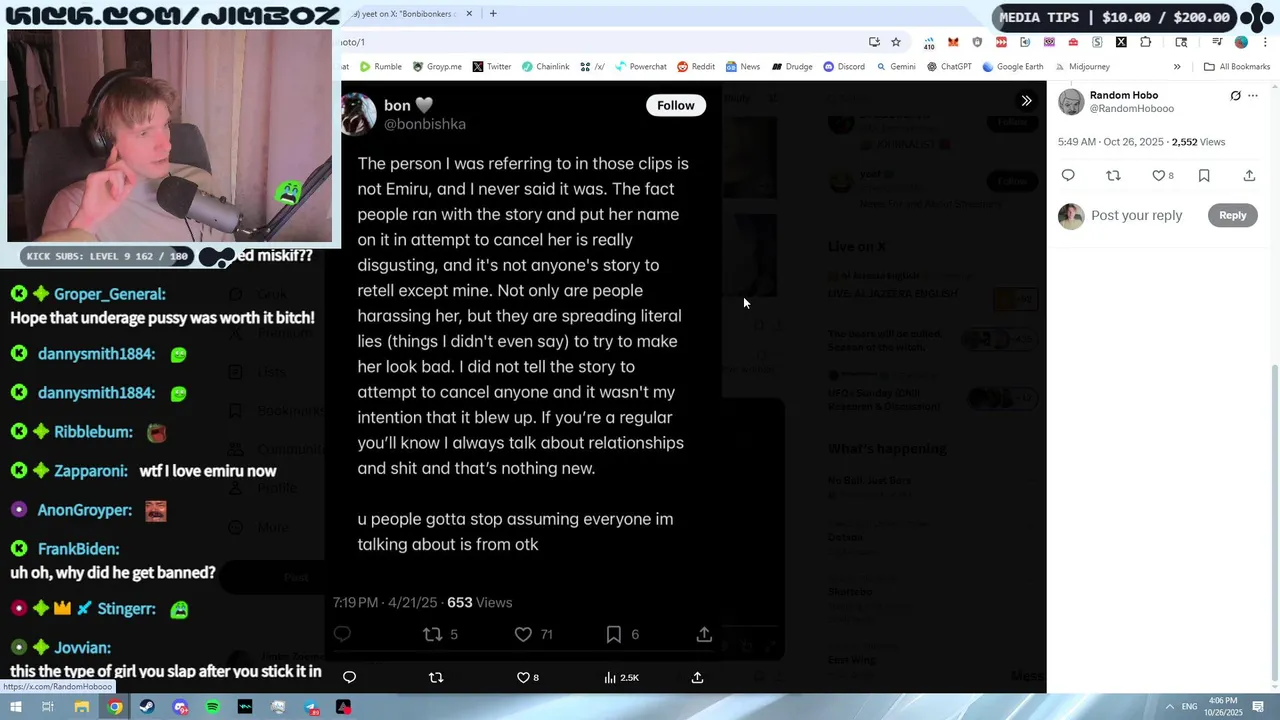Click the gray Reply button
This screenshot has height=720, width=1280.
click(1232, 215)
